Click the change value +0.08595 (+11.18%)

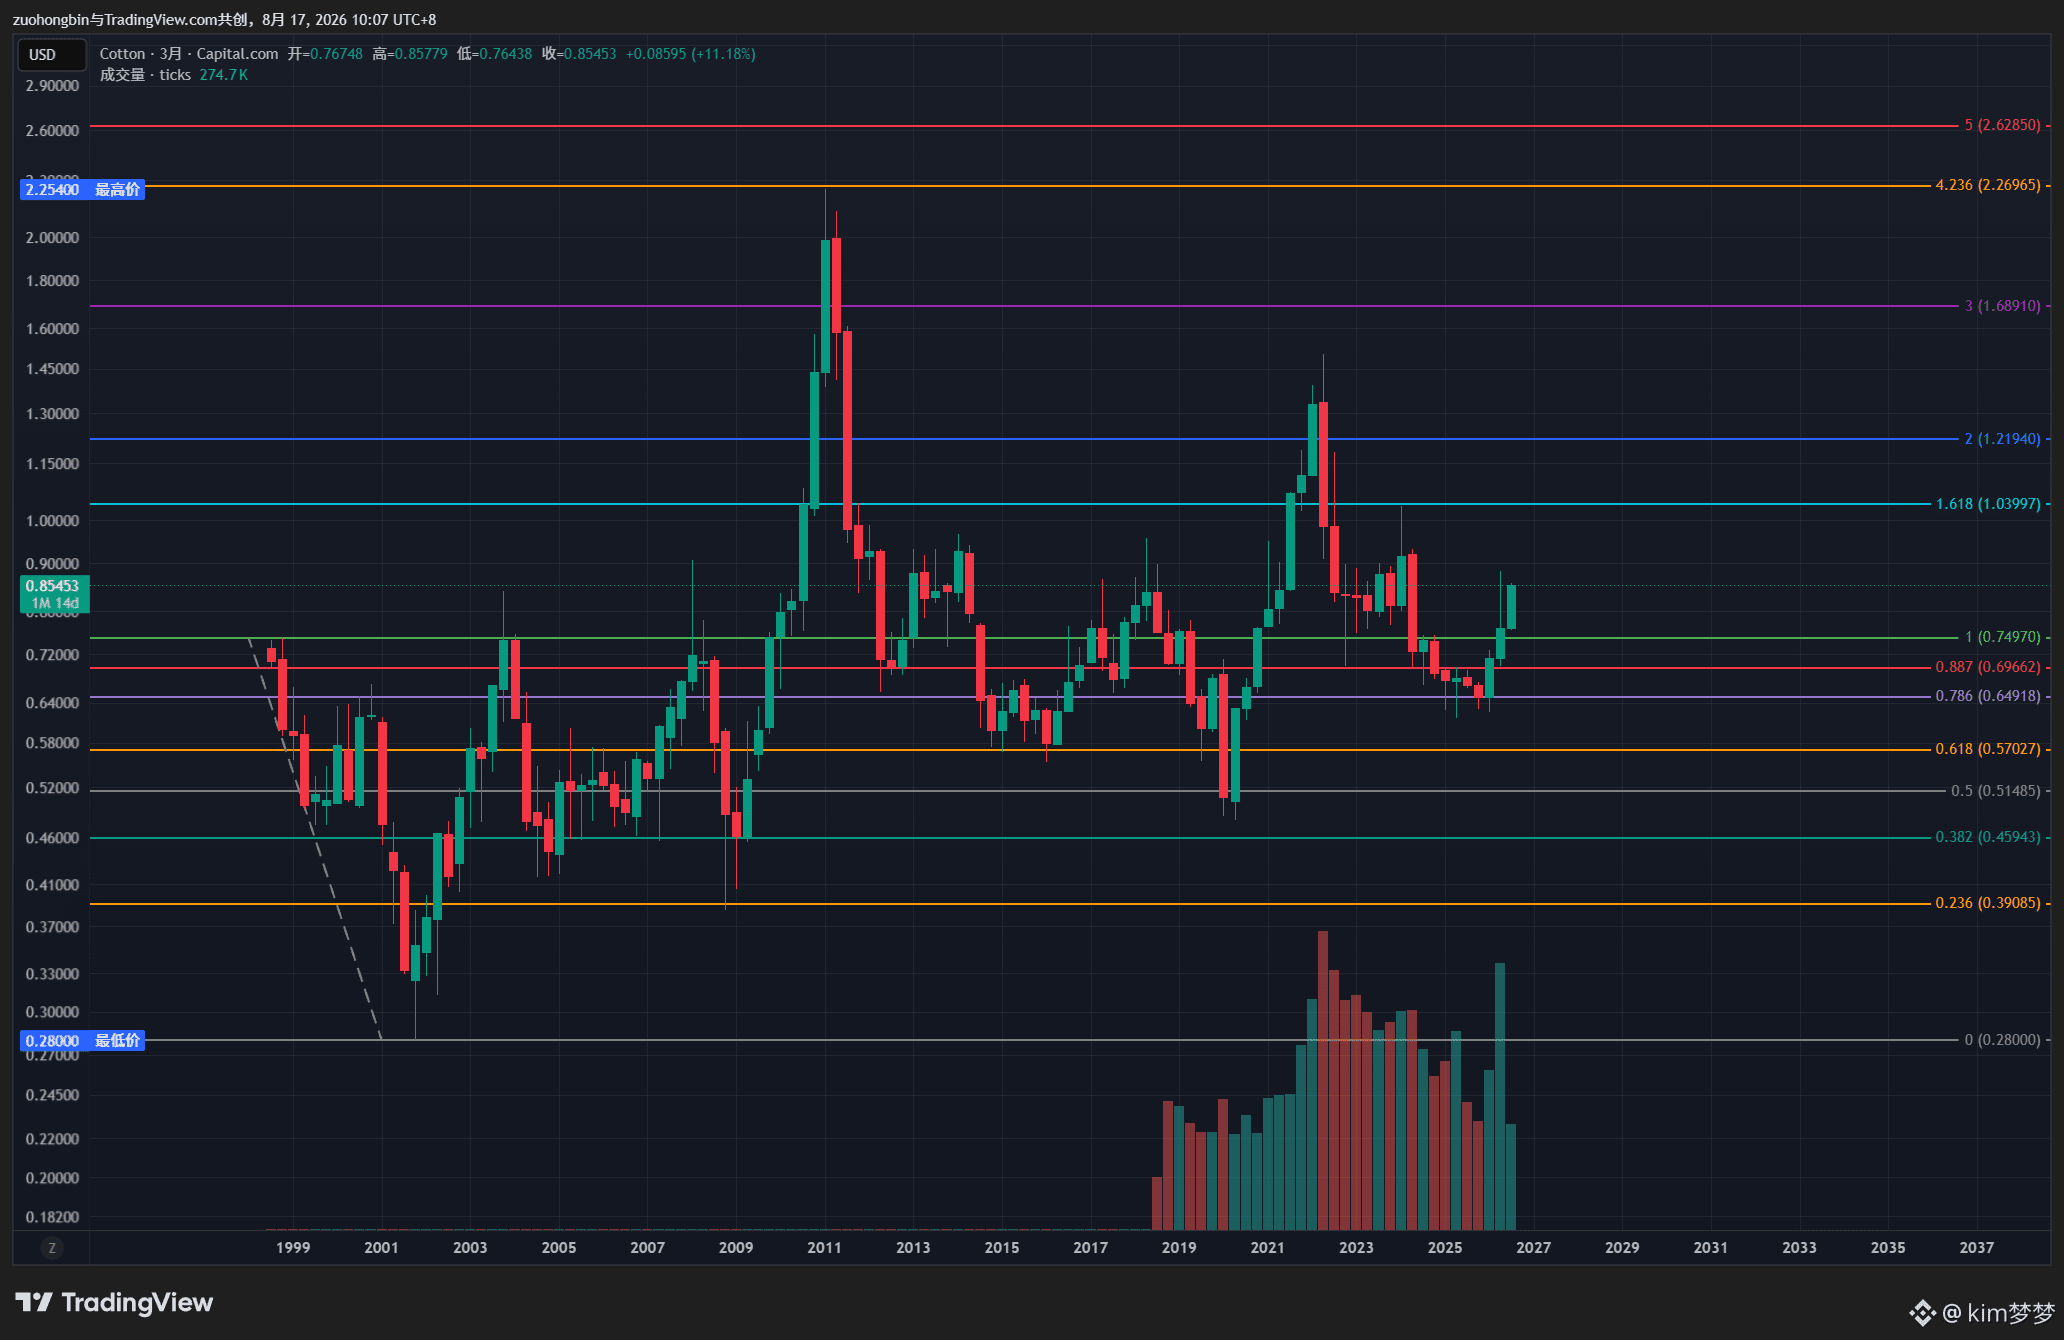click(x=690, y=54)
